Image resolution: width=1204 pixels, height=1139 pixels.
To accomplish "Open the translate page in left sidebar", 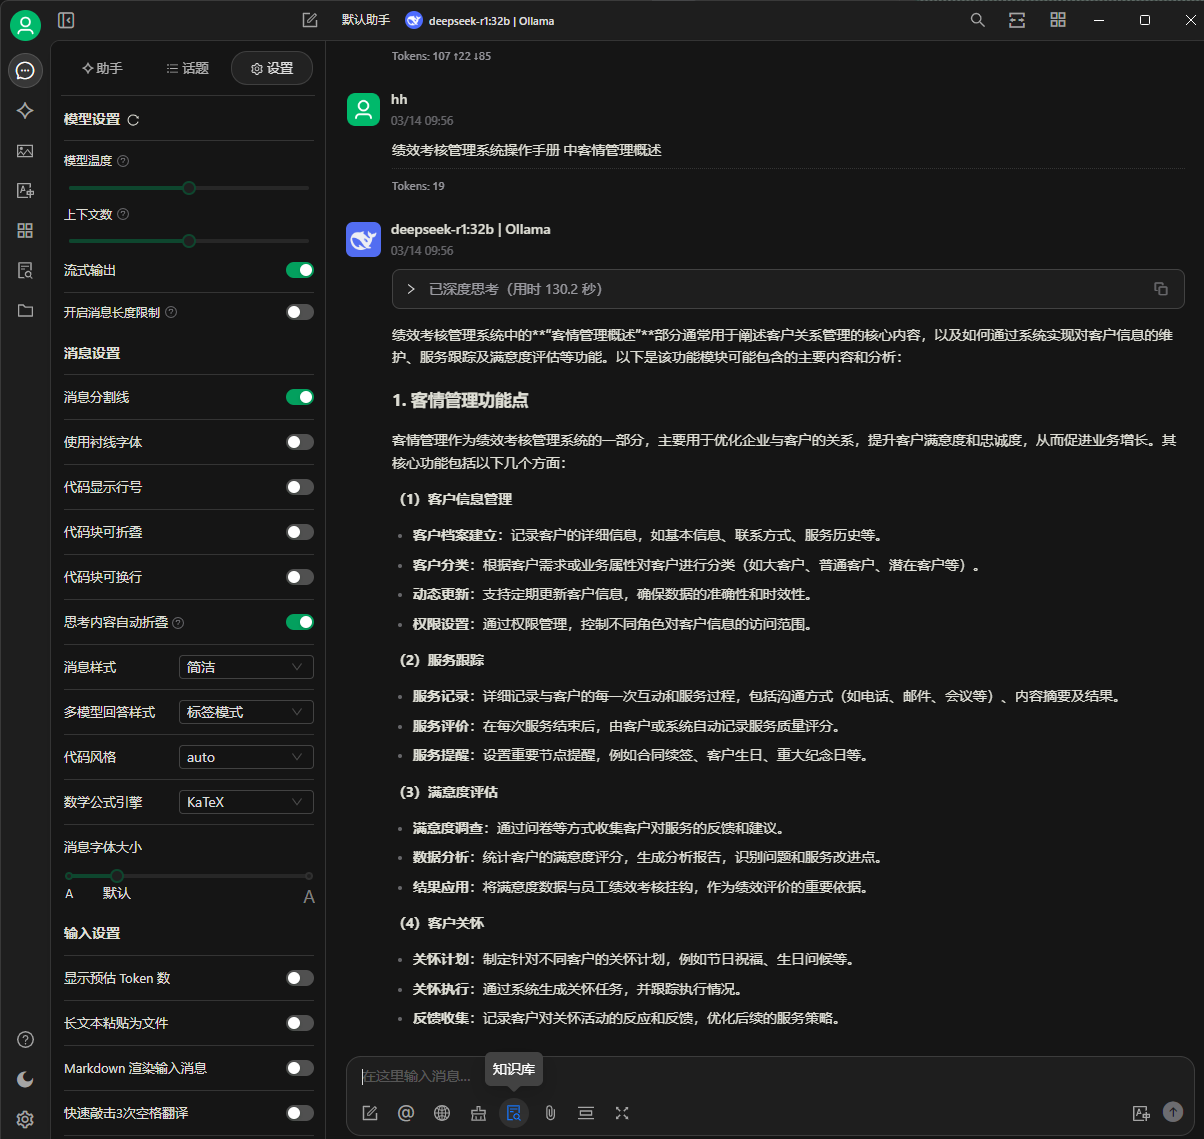I will 26,191.
